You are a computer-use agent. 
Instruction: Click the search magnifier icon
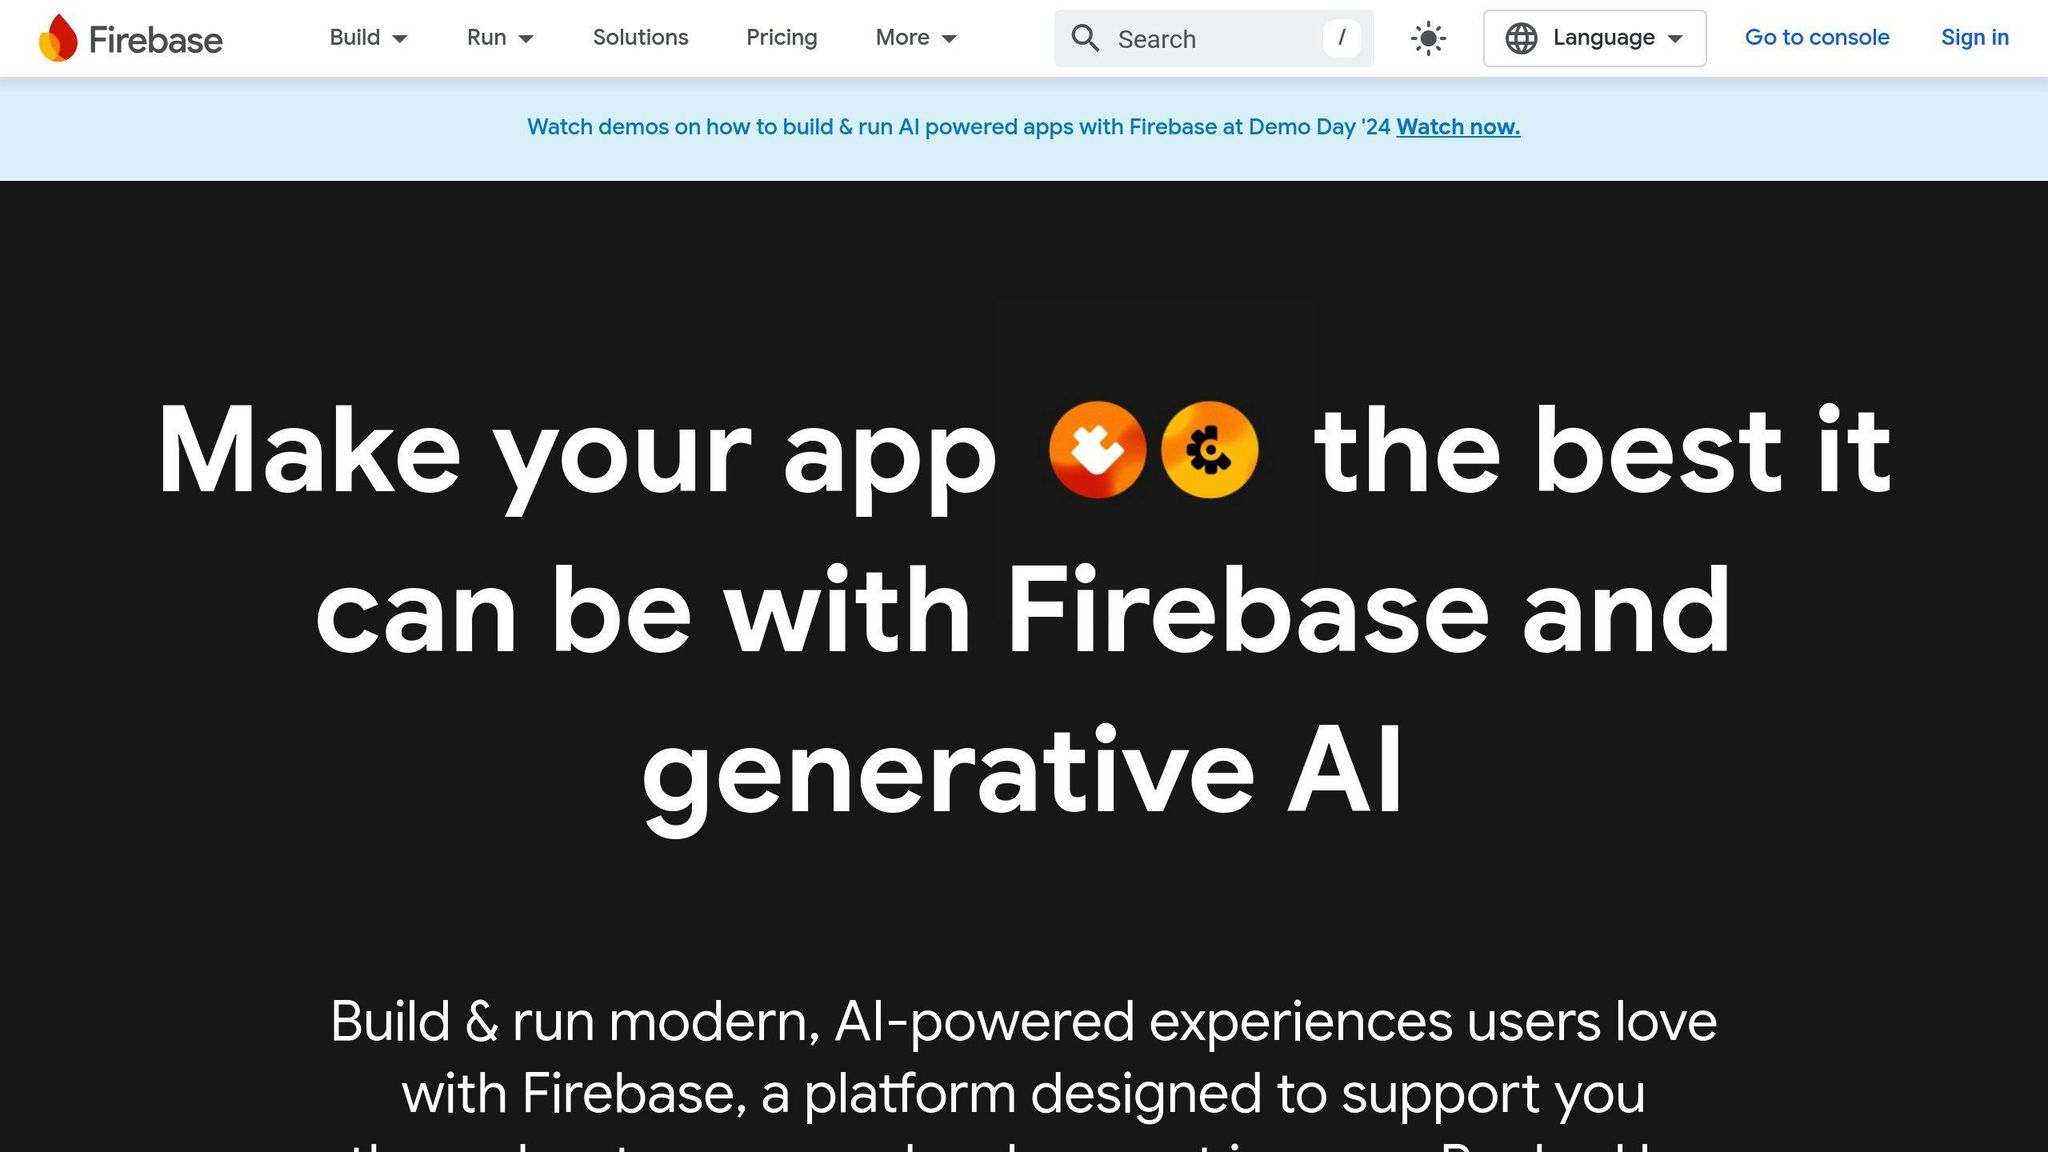pos(1086,38)
